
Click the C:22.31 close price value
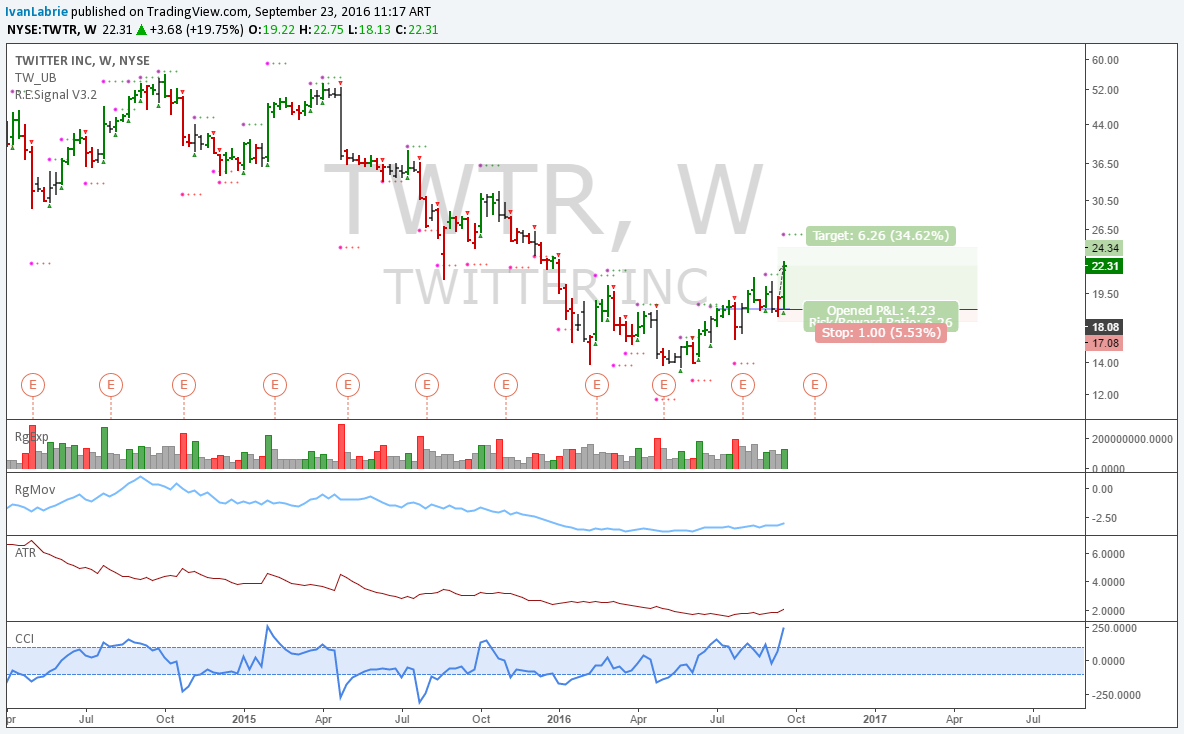click(x=417, y=29)
